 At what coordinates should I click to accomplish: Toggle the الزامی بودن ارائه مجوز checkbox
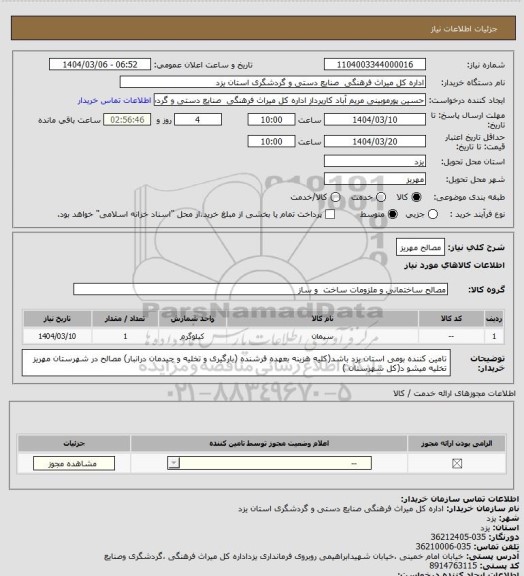coord(457,464)
